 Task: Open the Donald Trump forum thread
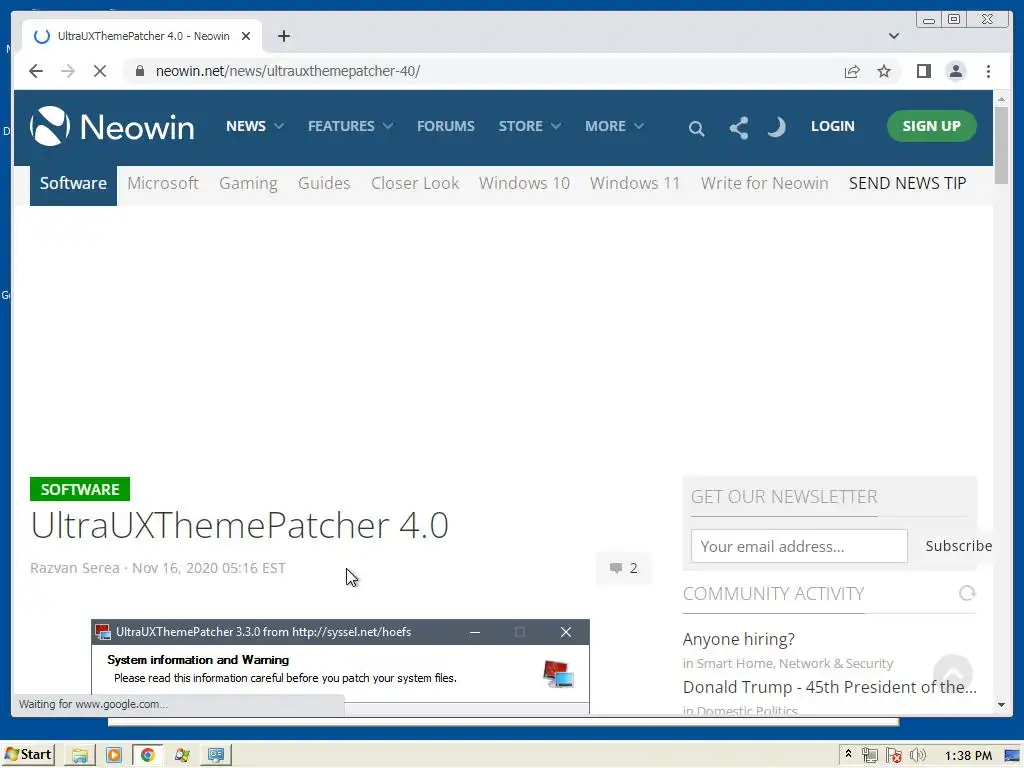tap(829, 687)
